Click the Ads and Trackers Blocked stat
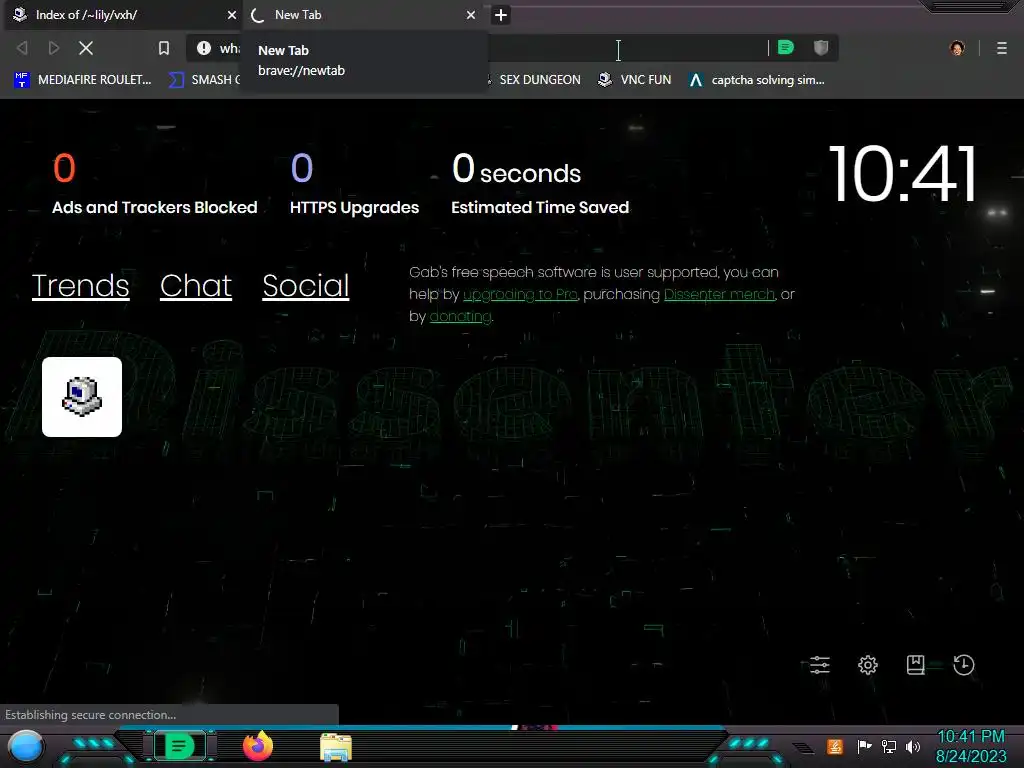 click(x=154, y=183)
